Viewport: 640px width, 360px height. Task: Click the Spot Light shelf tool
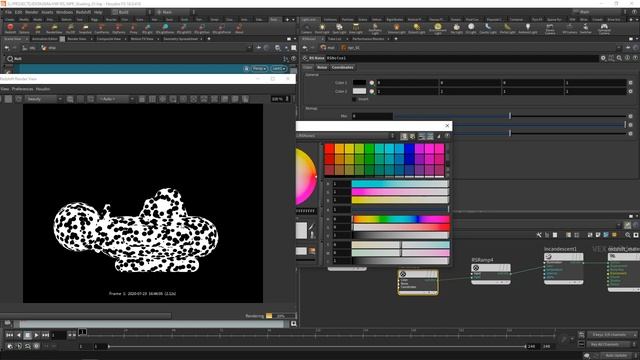(339, 28)
